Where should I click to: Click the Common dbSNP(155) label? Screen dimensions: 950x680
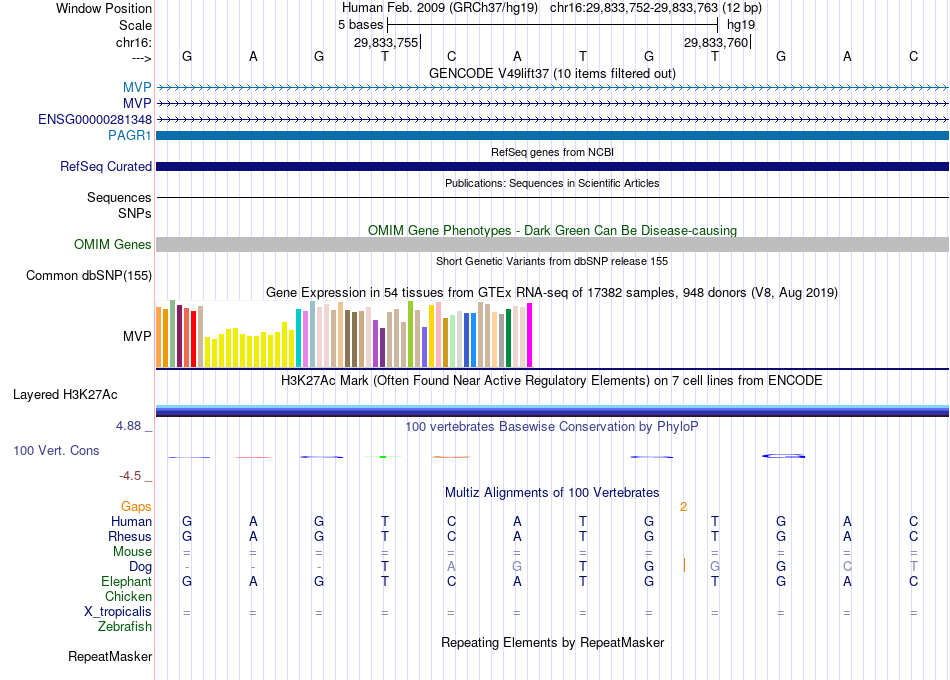(89, 275)
